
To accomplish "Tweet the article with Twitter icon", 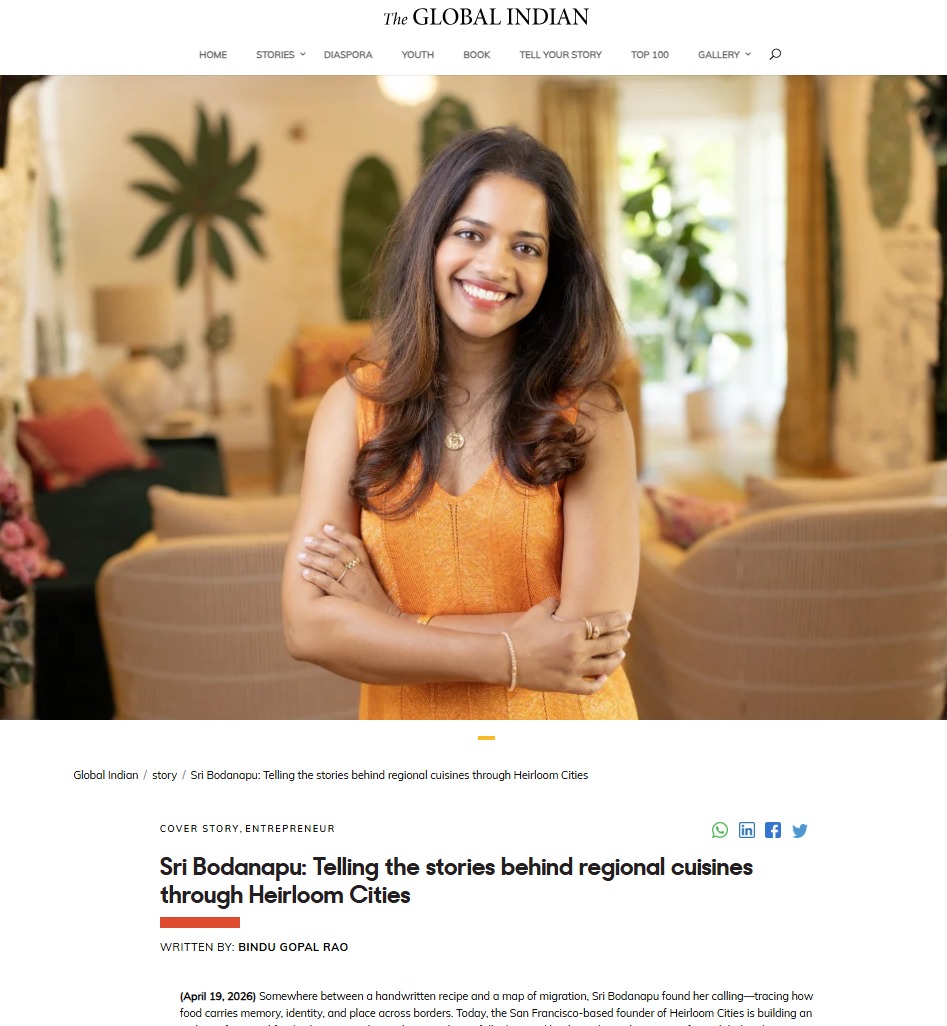I will [800, 830].
